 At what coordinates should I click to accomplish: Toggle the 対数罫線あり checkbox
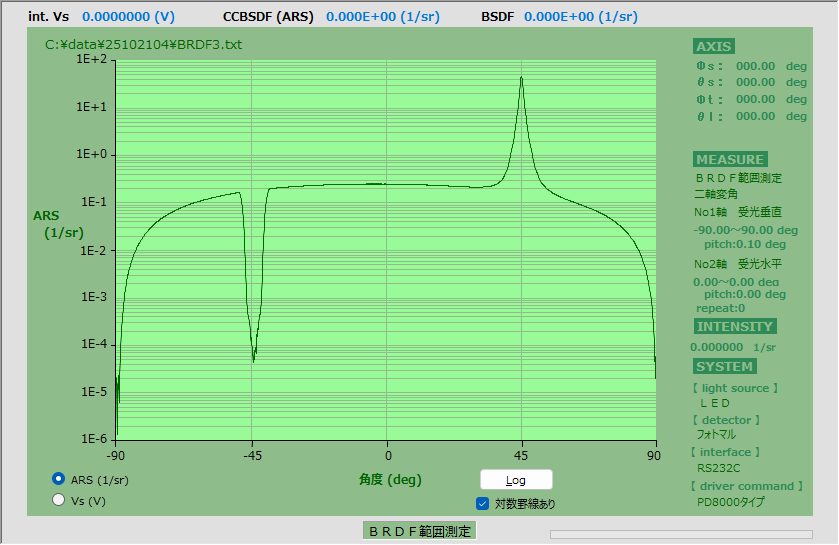pos(483,503)
